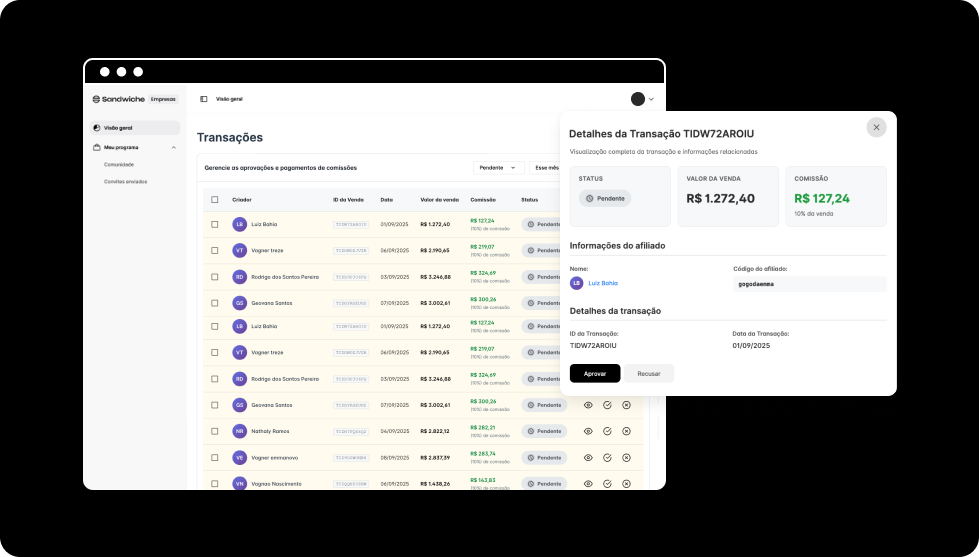Open Luiz Bahia affiliate link in dialog
The image size is (979, 557).
[602, 283]
